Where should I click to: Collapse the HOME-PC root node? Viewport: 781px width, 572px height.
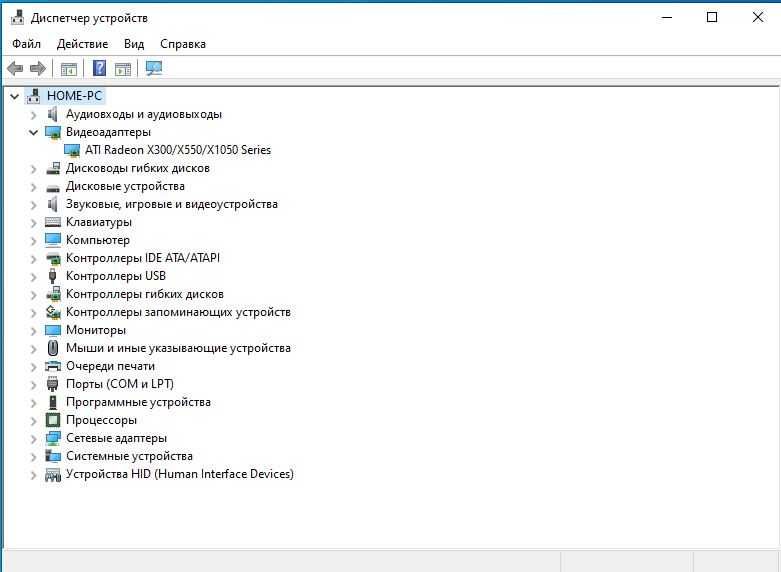point(15,96)
